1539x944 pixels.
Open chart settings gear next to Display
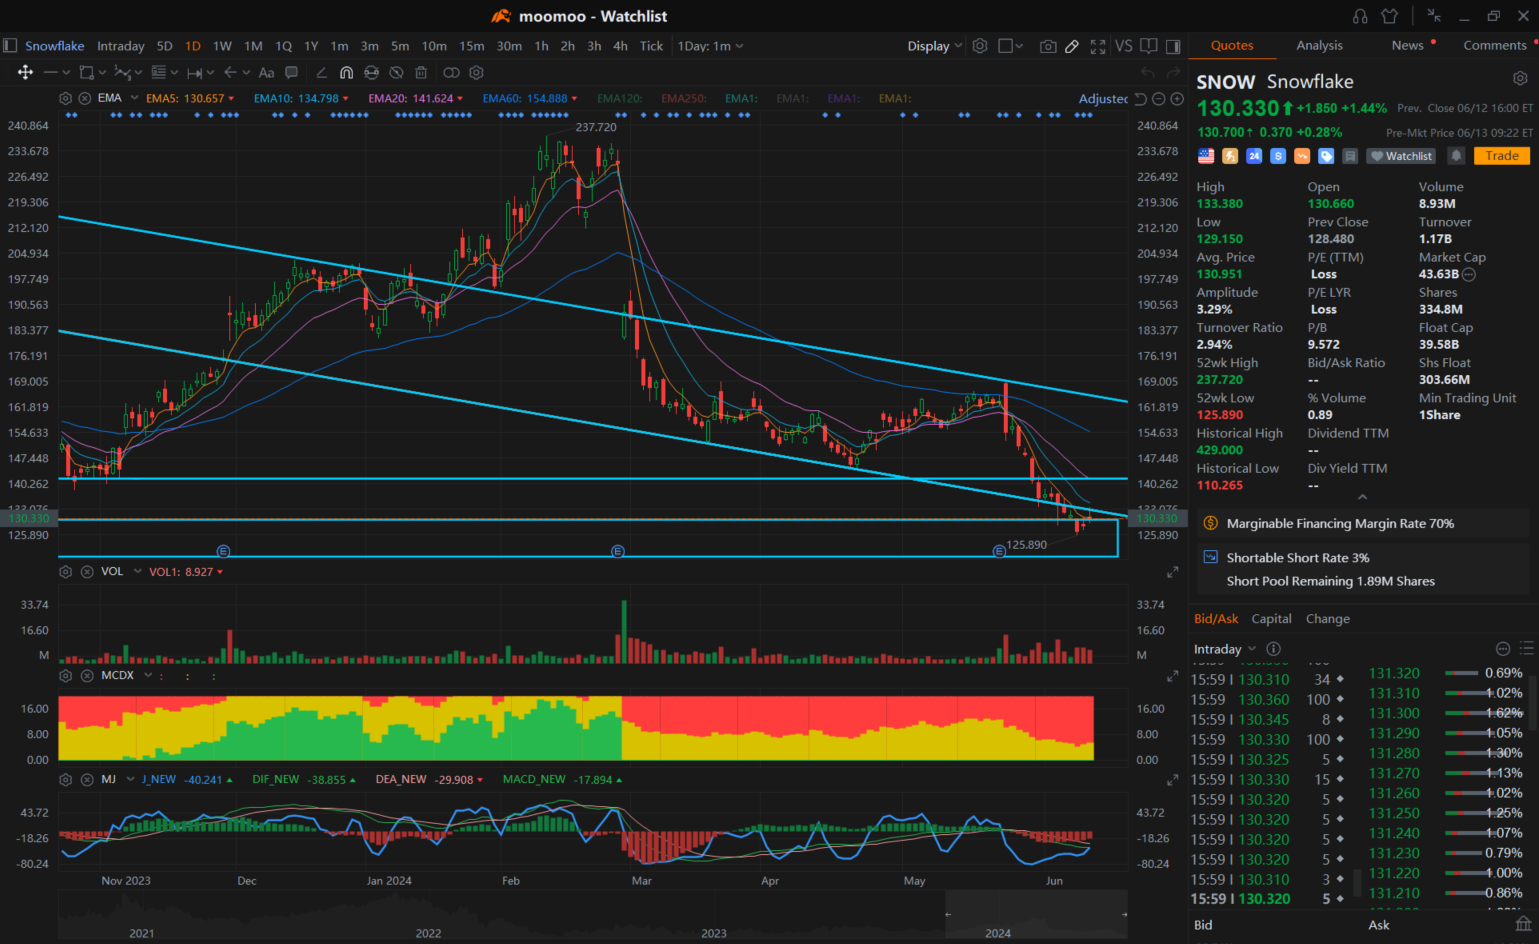click(x=980, y=46)
